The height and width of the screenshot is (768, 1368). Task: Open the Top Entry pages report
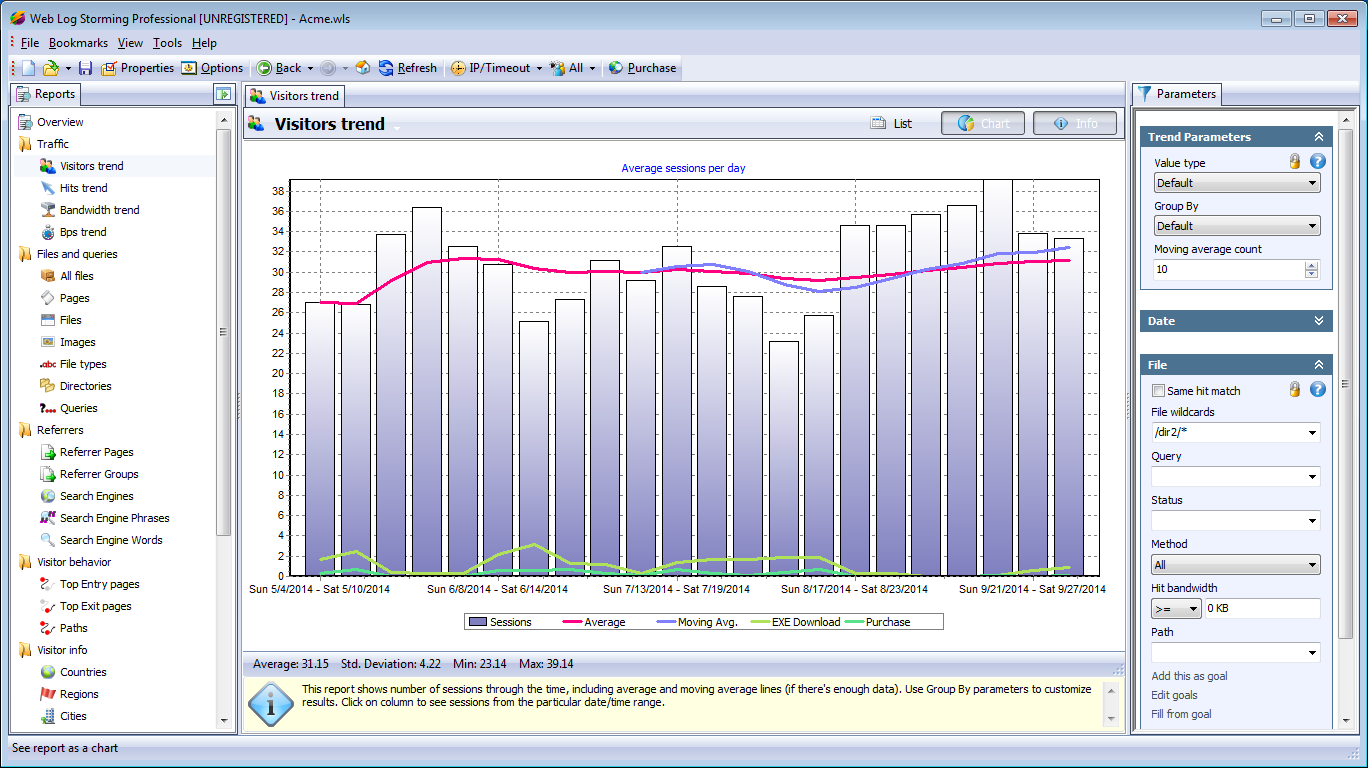pyautogui.click(x=99, y=584)
